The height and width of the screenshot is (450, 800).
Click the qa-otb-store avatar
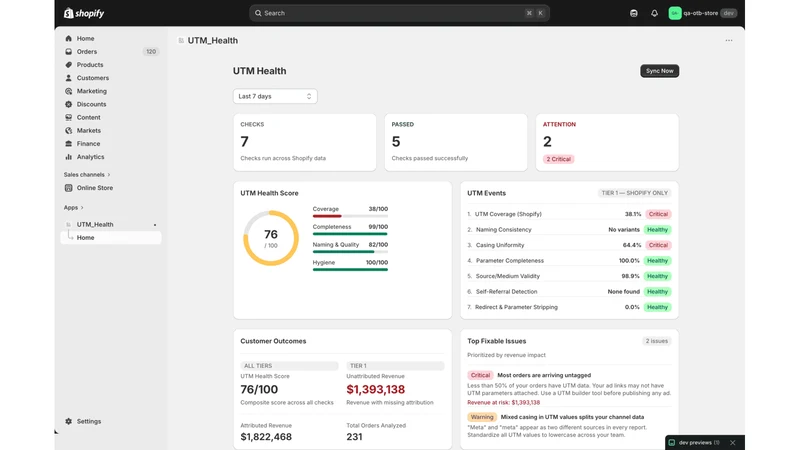click(674, 13)
